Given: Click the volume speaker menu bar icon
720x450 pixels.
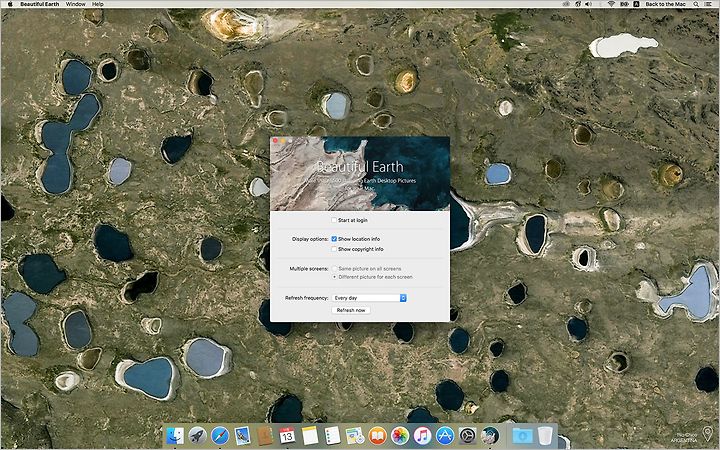Looking at the screenshot, I should [588, 4].
